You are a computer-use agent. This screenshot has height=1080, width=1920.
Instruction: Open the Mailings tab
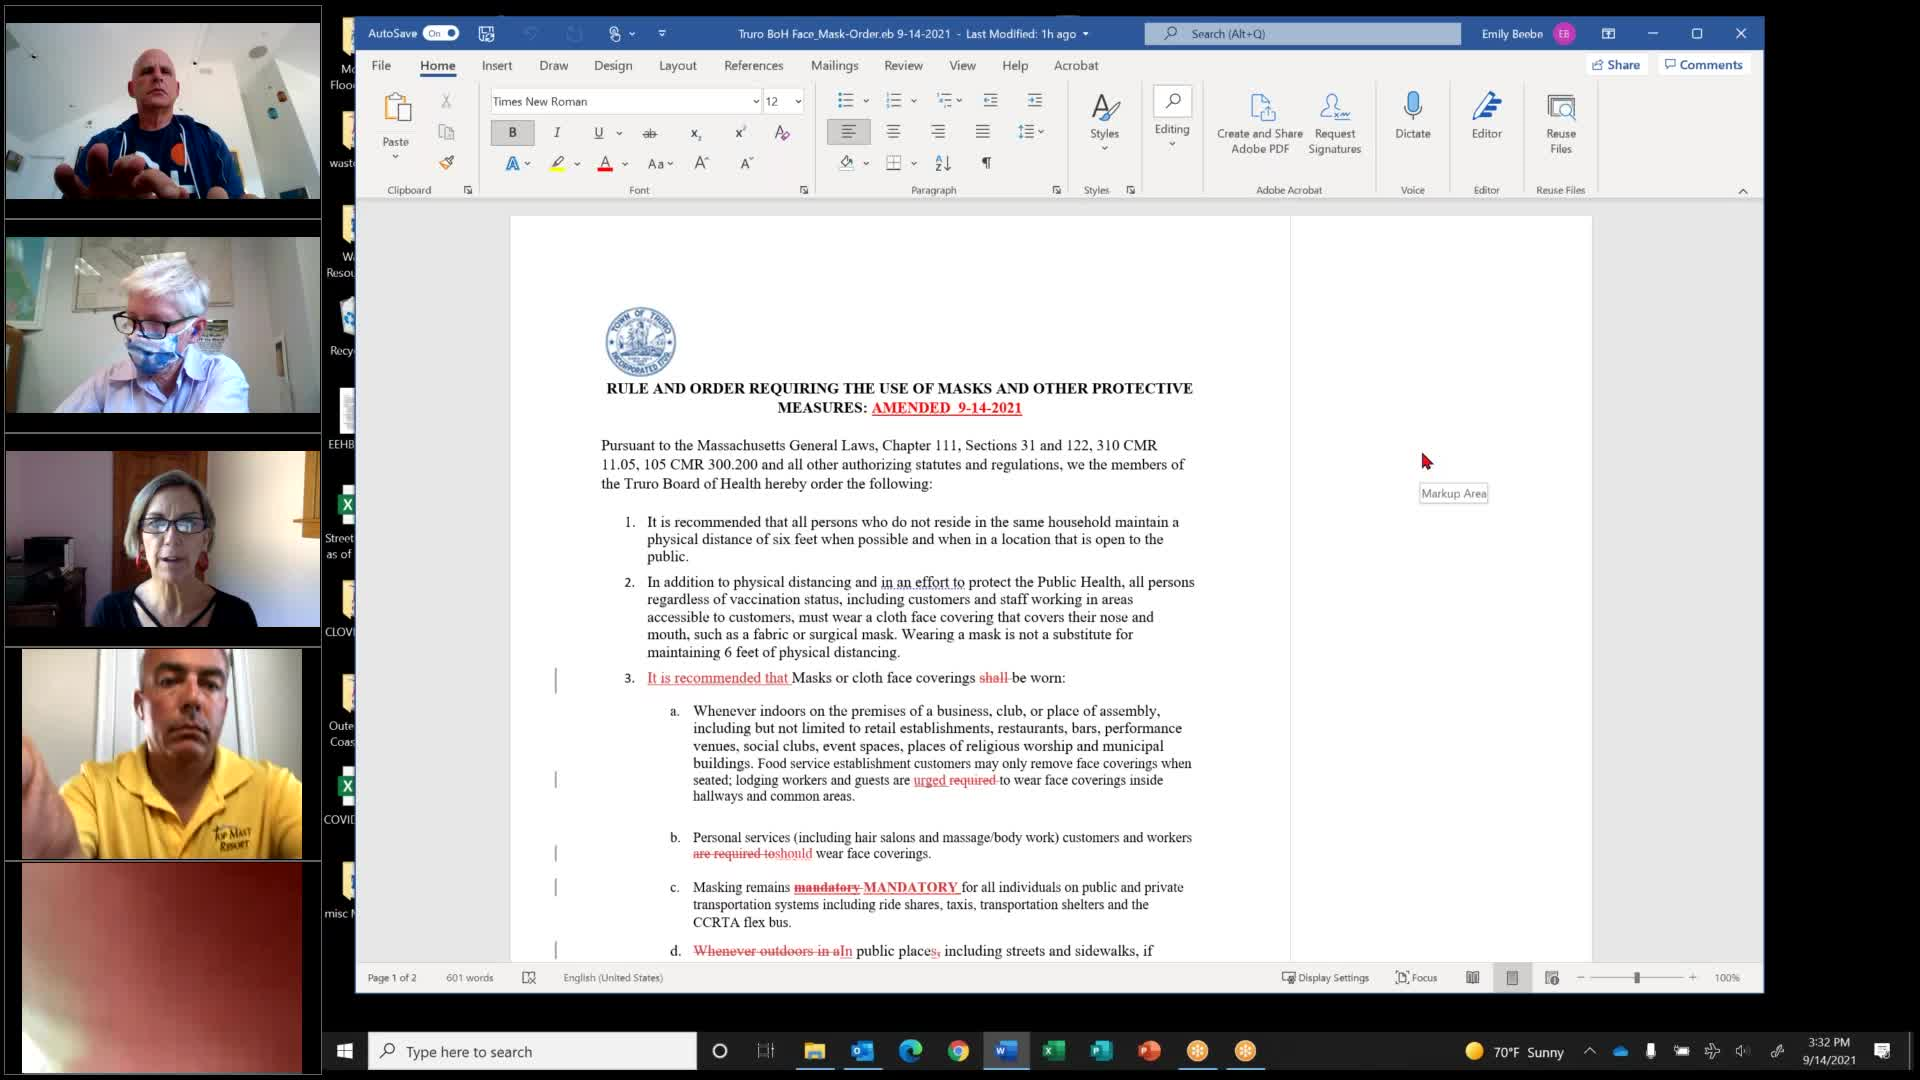click(835, 66)
